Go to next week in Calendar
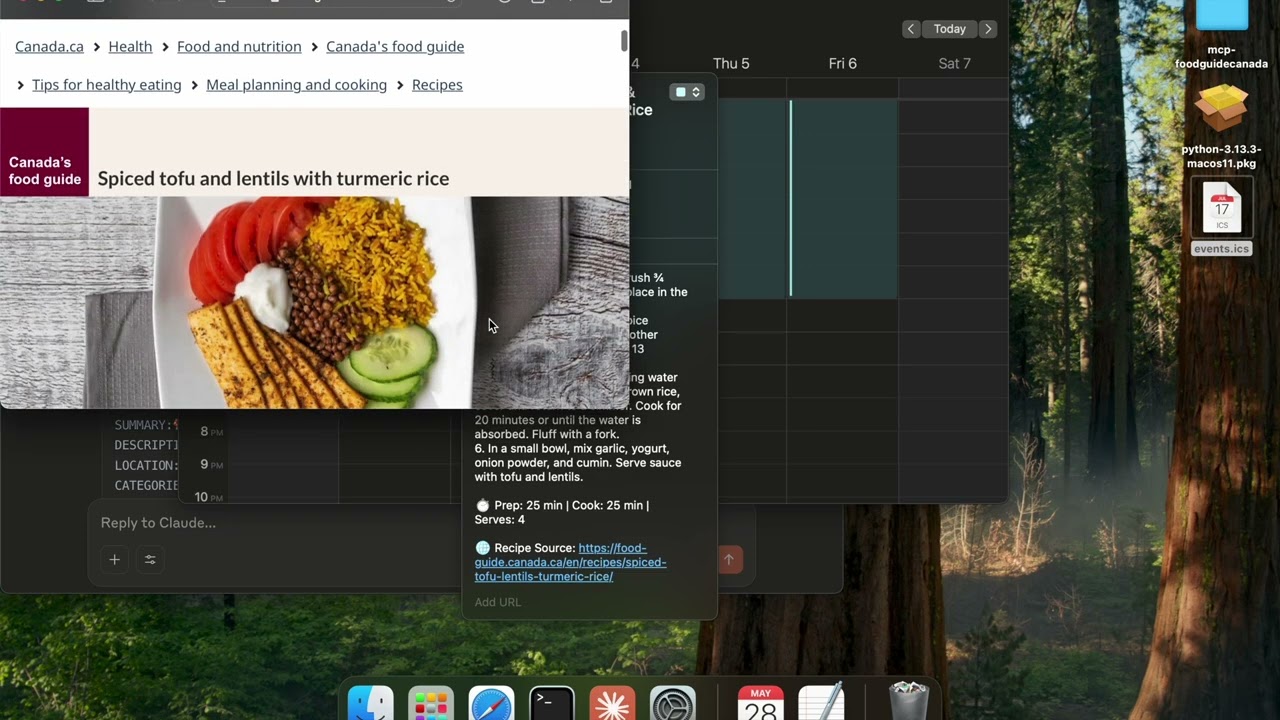Screen dimensions: 1280x720 click(x=988, y=29)
